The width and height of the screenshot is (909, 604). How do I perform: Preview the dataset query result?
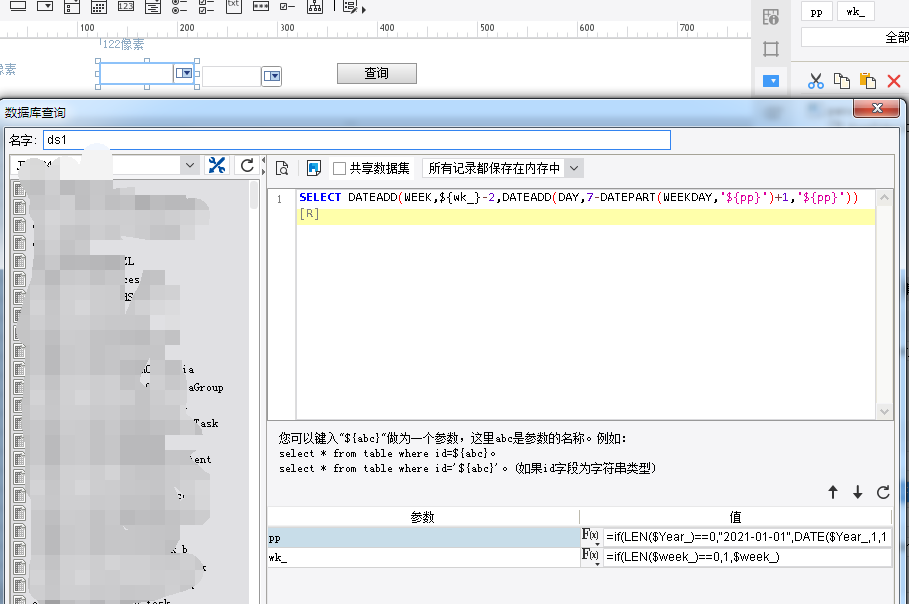pyautogui.click(x=282, y=168)
